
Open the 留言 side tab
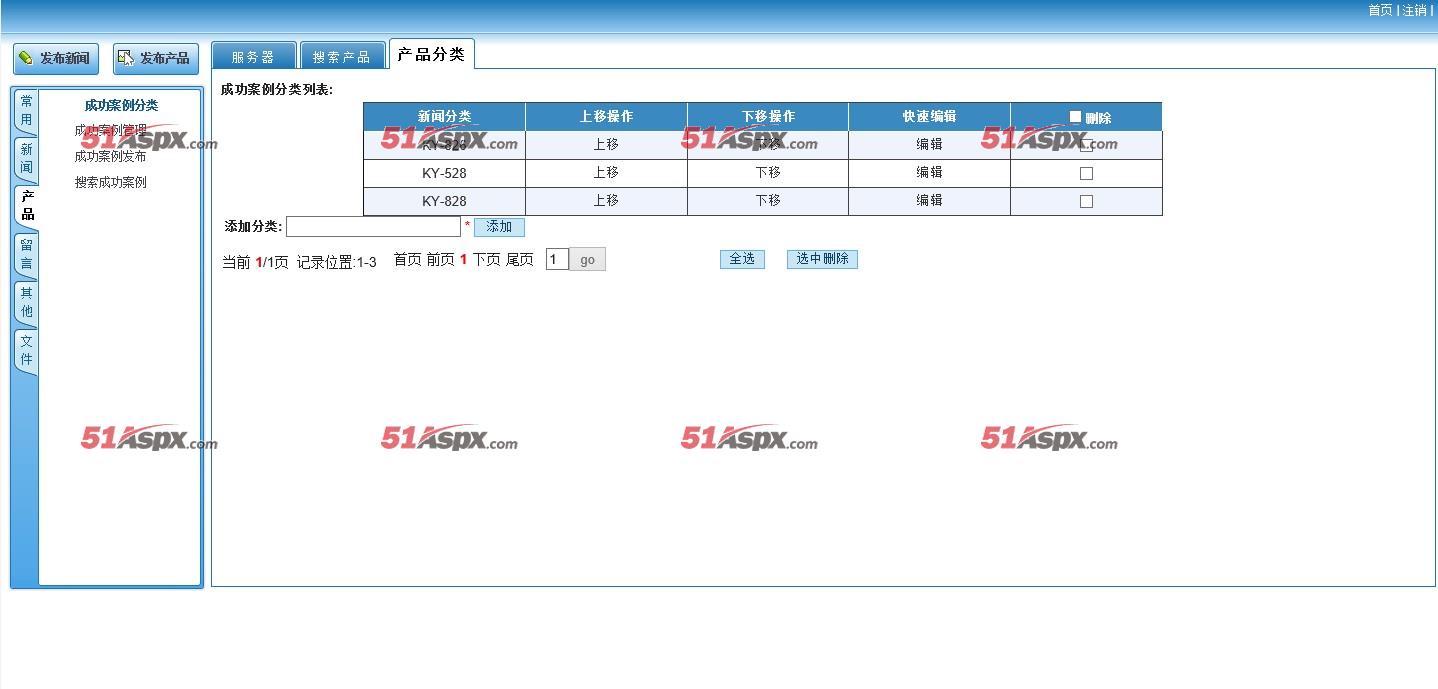(x=26, y=254)
